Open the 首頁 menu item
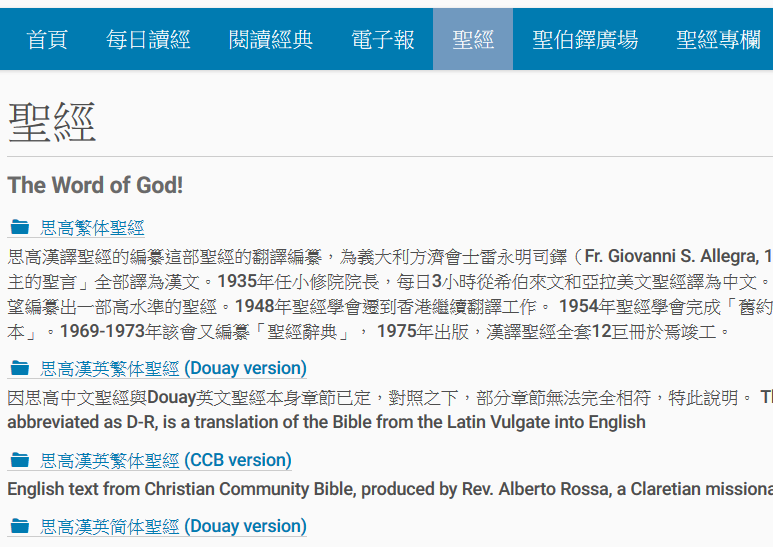Viewport: 773px width, 547px height. [47, 39]
